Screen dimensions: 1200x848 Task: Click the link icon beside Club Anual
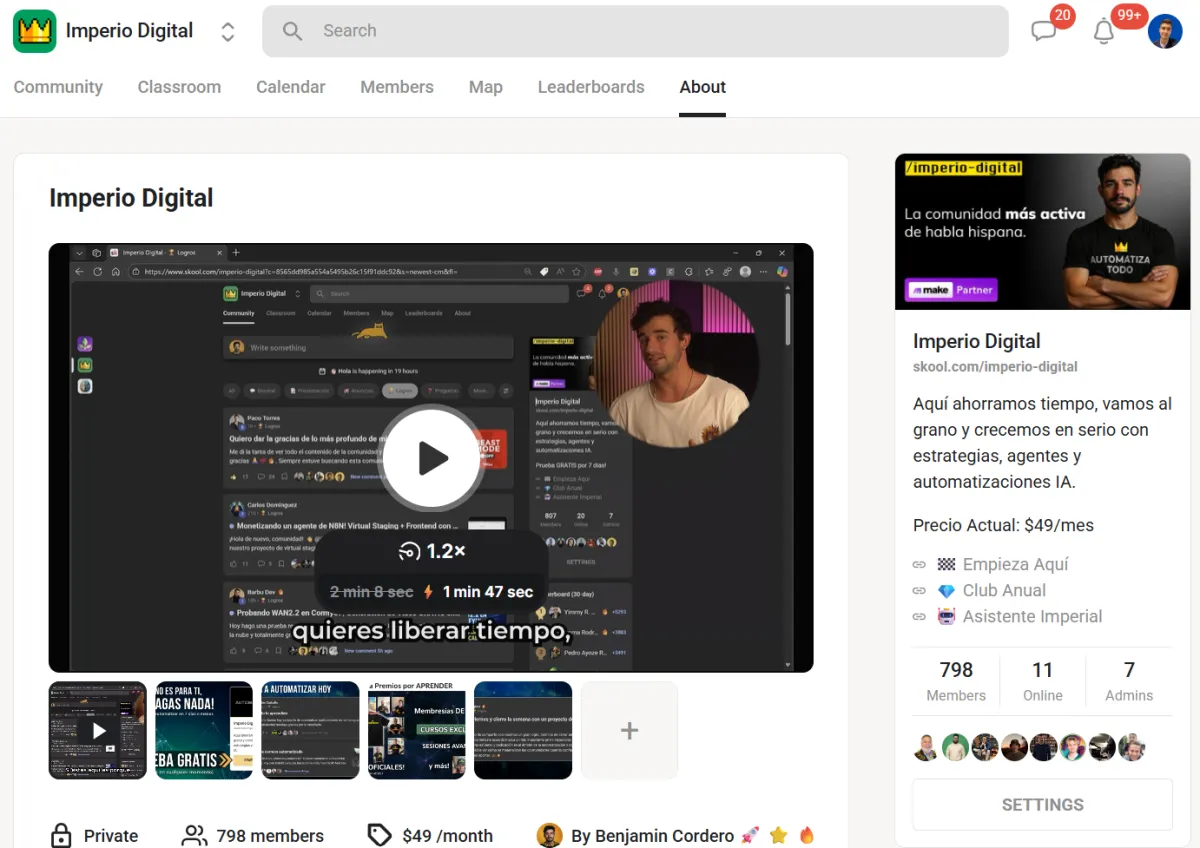[920, 590]
